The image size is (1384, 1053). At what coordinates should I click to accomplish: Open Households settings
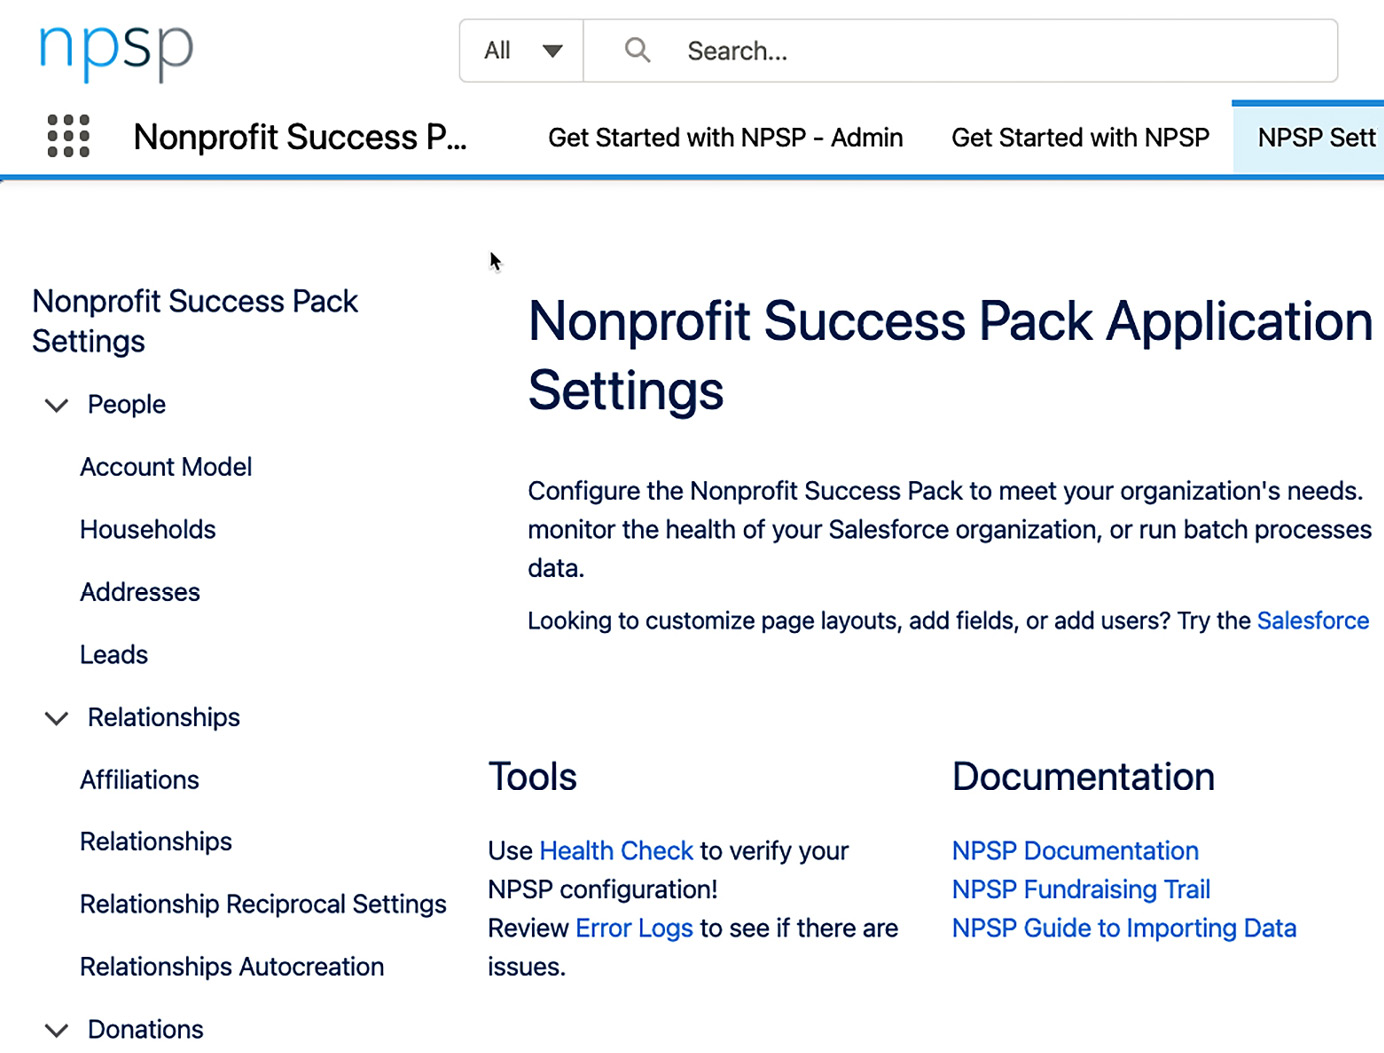148,529
